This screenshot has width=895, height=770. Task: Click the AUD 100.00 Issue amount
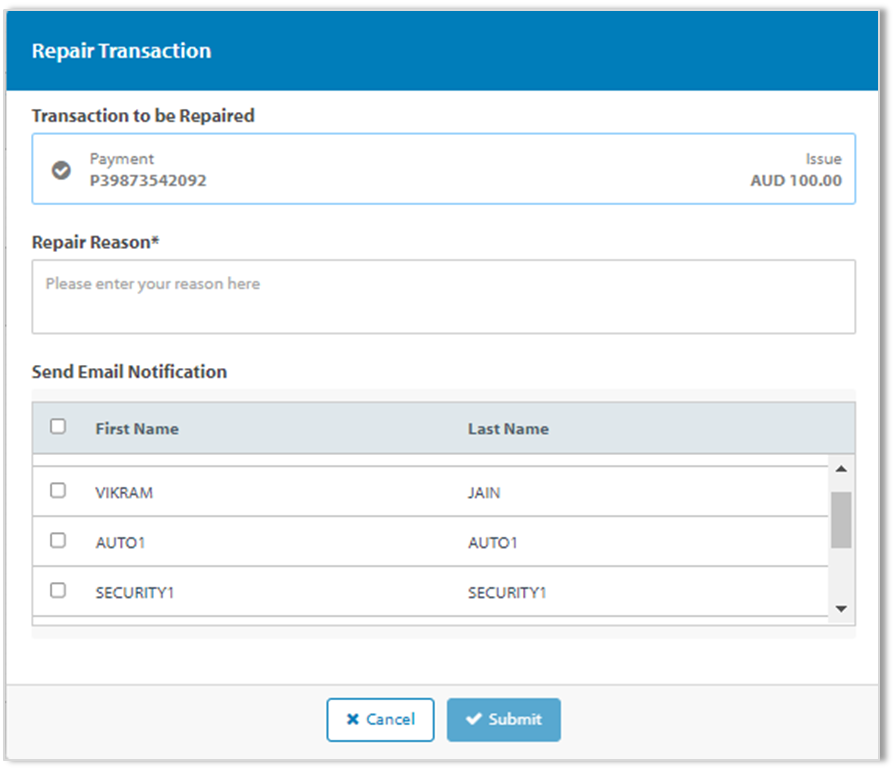(x=795, y=181)
